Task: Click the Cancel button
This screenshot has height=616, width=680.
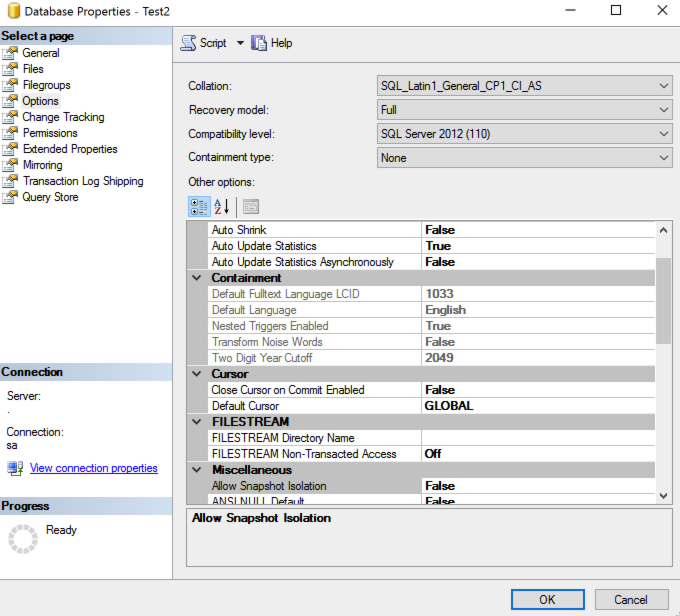Action: (x=631, y=600)
